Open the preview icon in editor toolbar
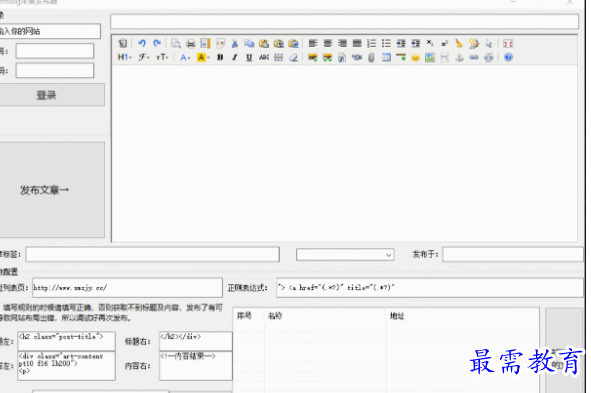 click(176, 43)
